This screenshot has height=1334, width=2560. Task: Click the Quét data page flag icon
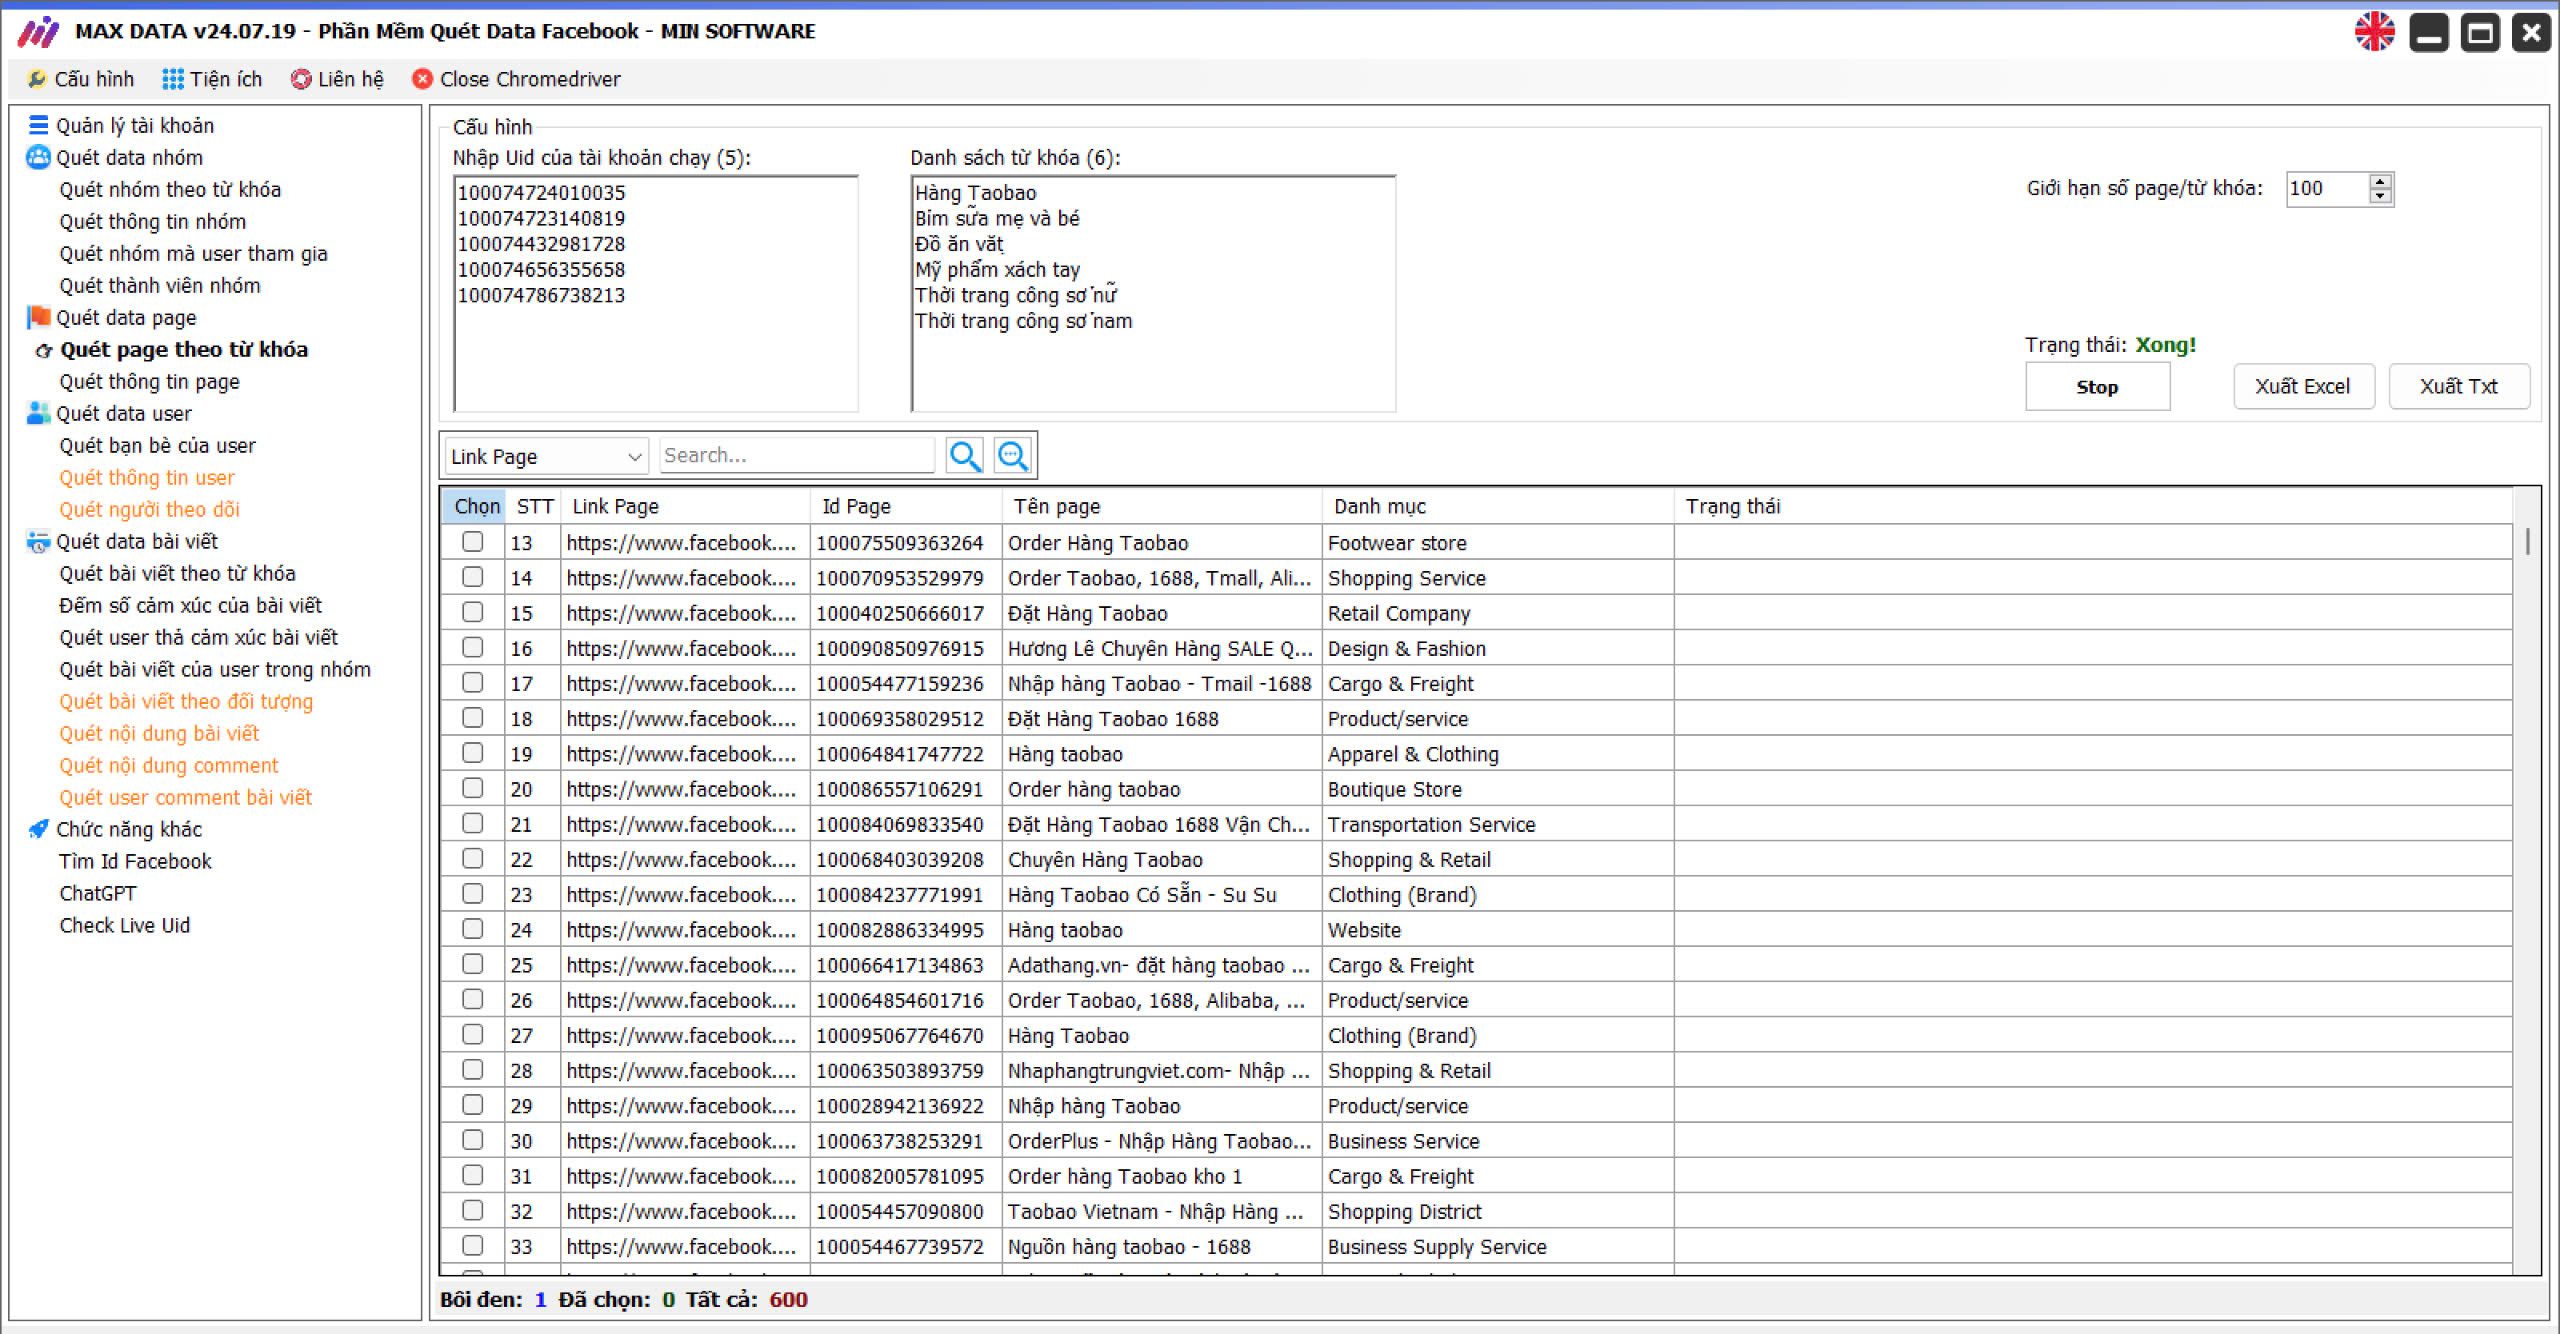[38, 317]
